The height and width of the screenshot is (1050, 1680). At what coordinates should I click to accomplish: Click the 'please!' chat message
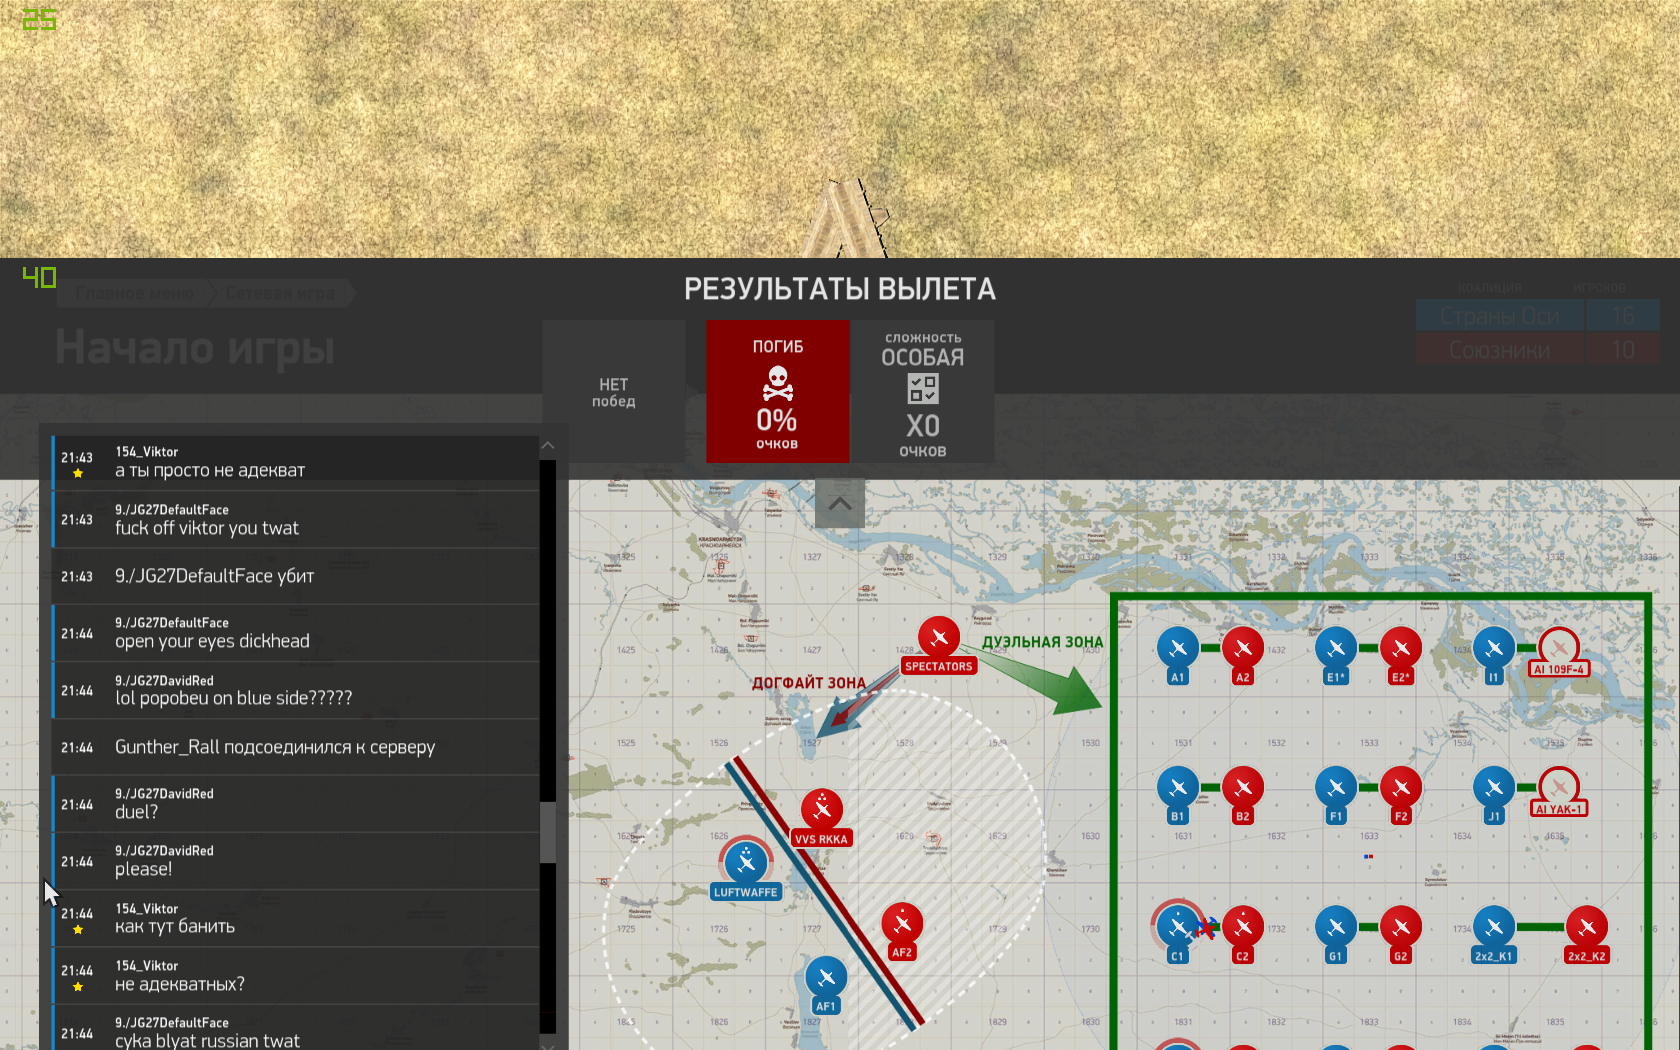[295, 861]
